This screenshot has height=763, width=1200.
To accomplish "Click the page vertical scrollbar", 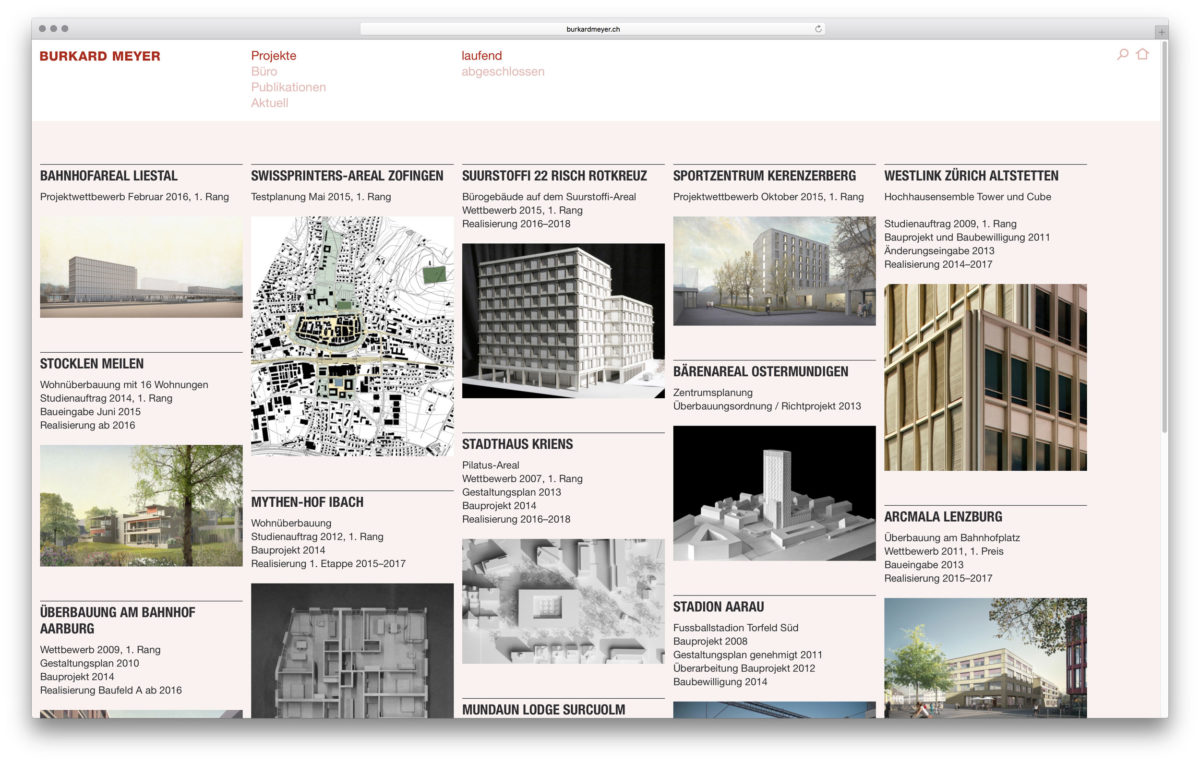I will click(1163, 240).
